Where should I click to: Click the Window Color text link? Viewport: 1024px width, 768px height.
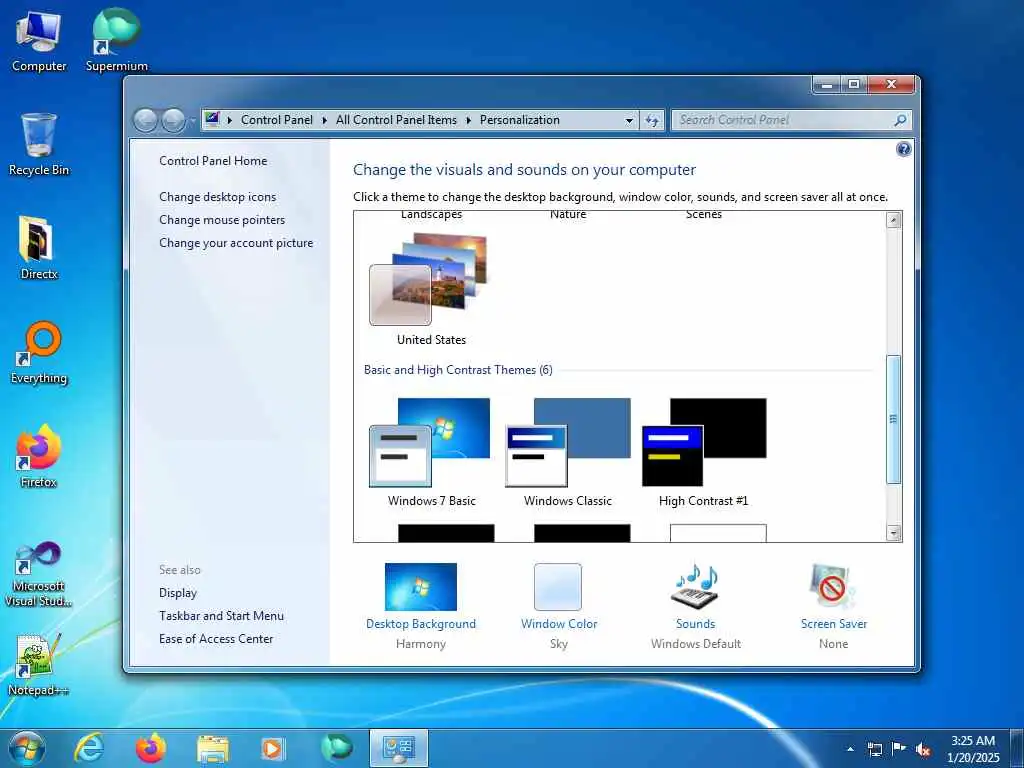pyautogui.click(x=559, y=624)
